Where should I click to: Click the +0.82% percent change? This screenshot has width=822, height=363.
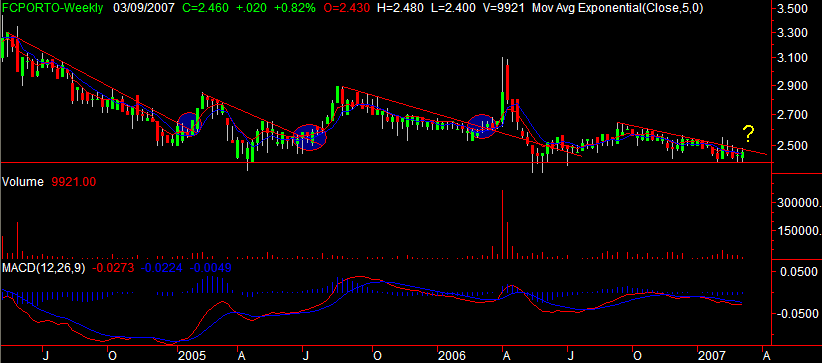(x=296, y=8)
